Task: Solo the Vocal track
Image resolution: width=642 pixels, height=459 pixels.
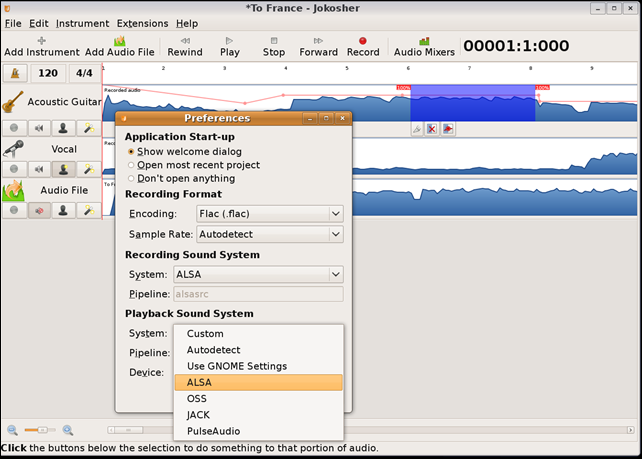Action: 63,169
